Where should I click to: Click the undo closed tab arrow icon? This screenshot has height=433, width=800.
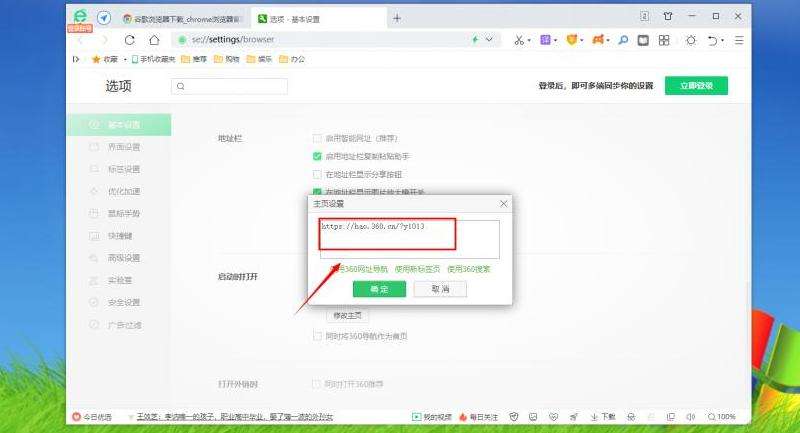point(713,40)
